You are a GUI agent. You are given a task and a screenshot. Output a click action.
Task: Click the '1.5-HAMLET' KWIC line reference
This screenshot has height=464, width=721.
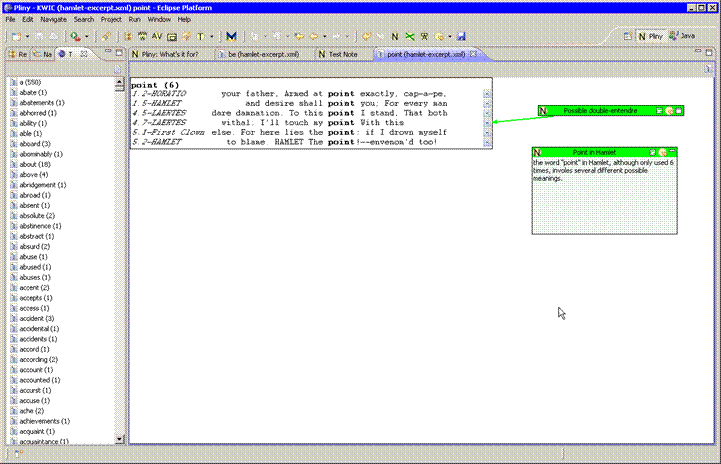coord(157,103)
